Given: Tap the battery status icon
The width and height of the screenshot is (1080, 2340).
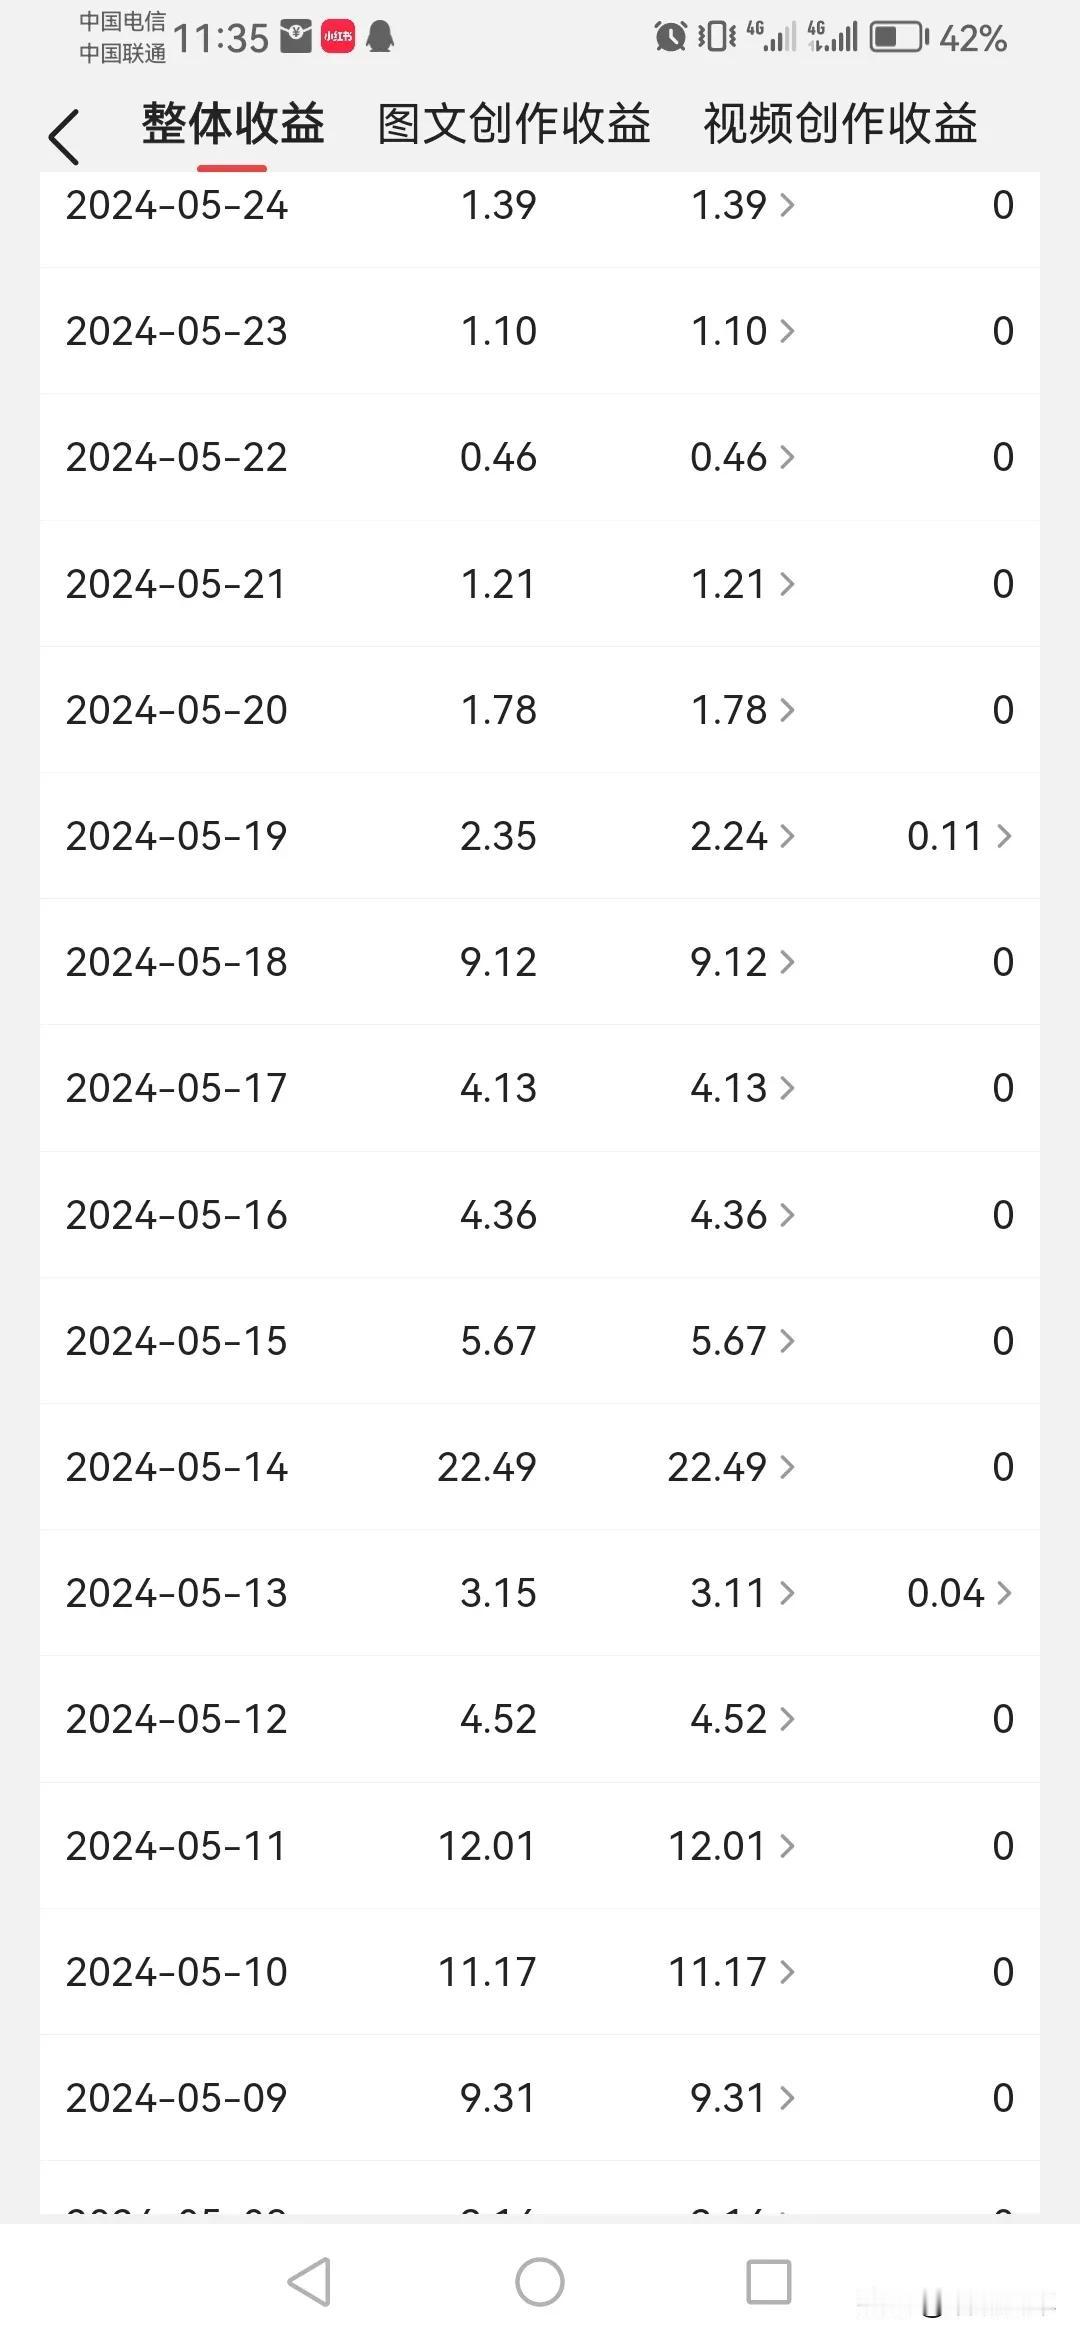Looking at the screenshot, I should coord(899,37).
